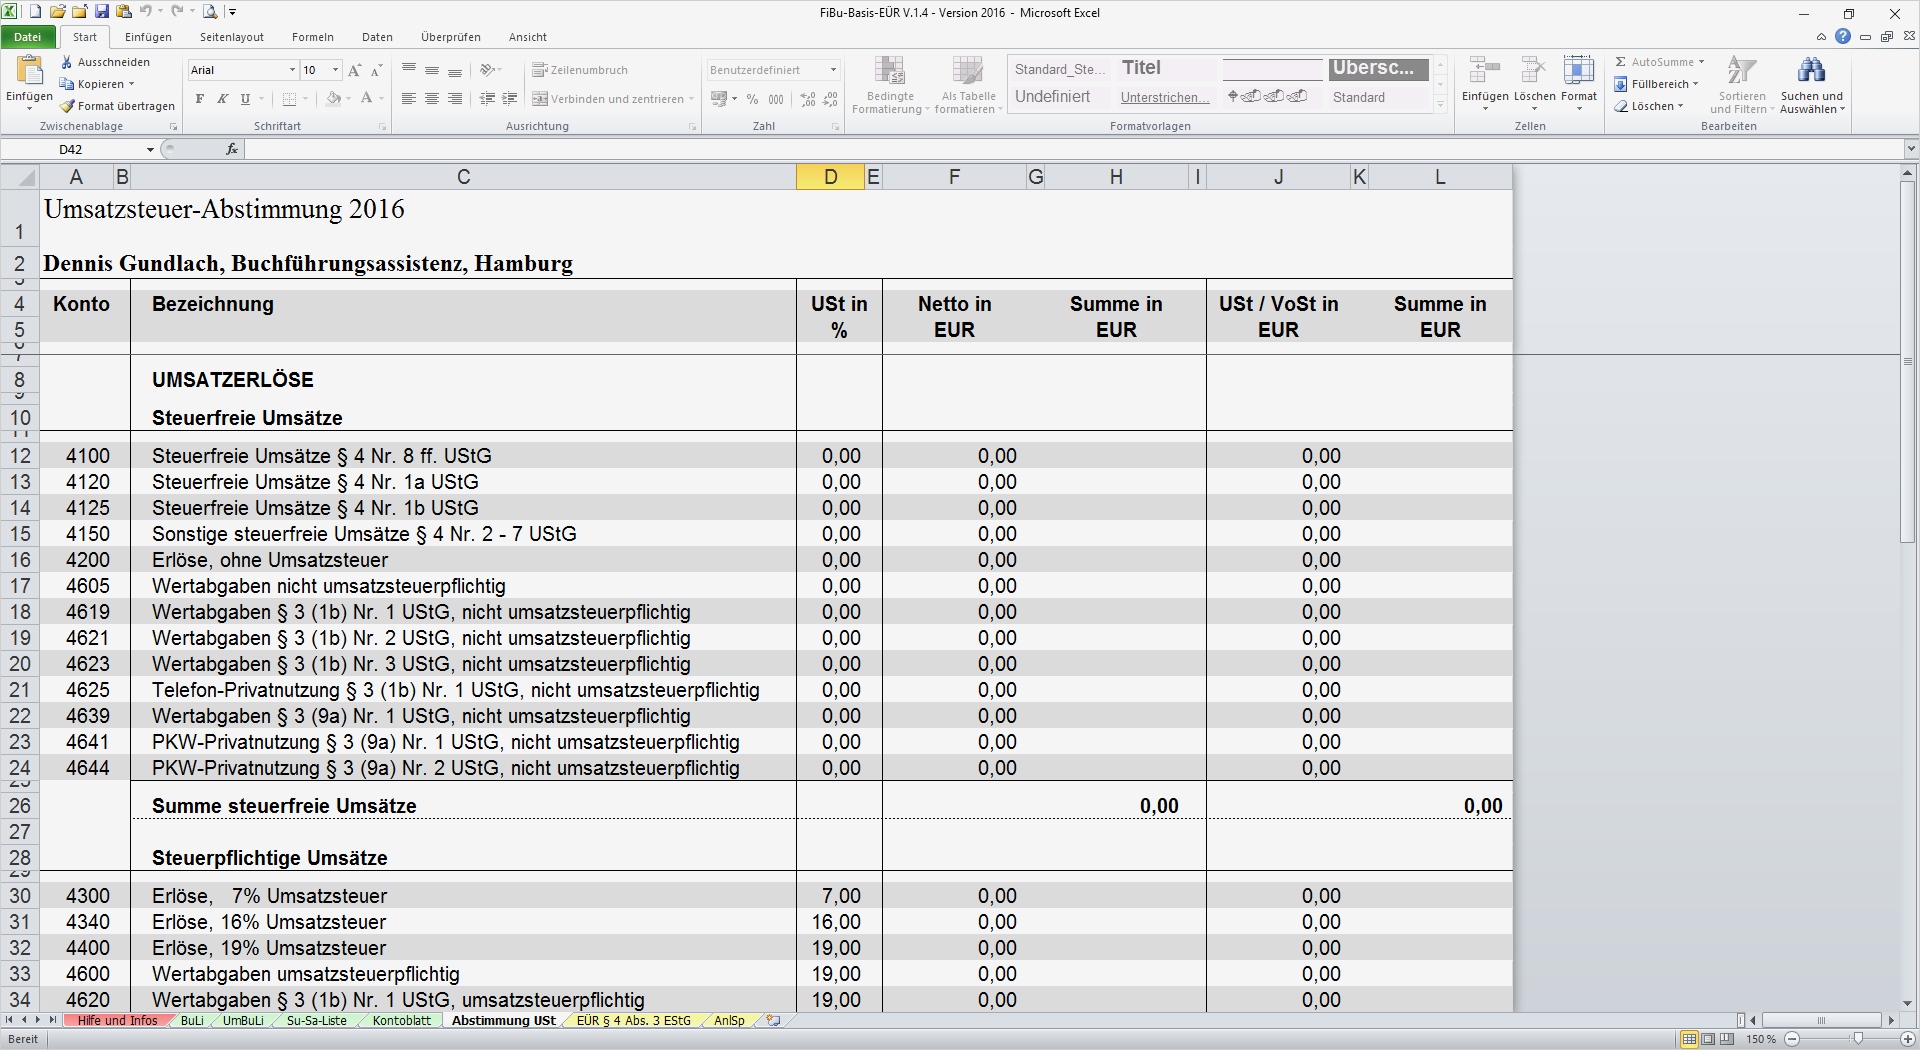Viewport: 1920px width, 1050px height.
Task: Open Als Tabelle formatieren gallery
Action: pyautogui.click(x=966, y=85)
